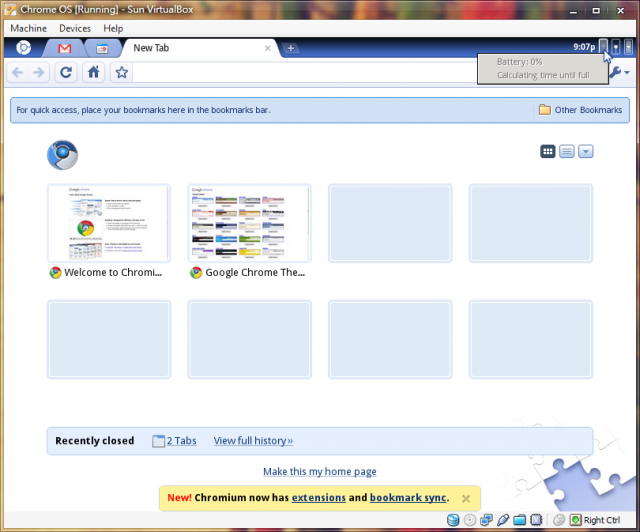Click the rightmost status area icon

point(629,47)
